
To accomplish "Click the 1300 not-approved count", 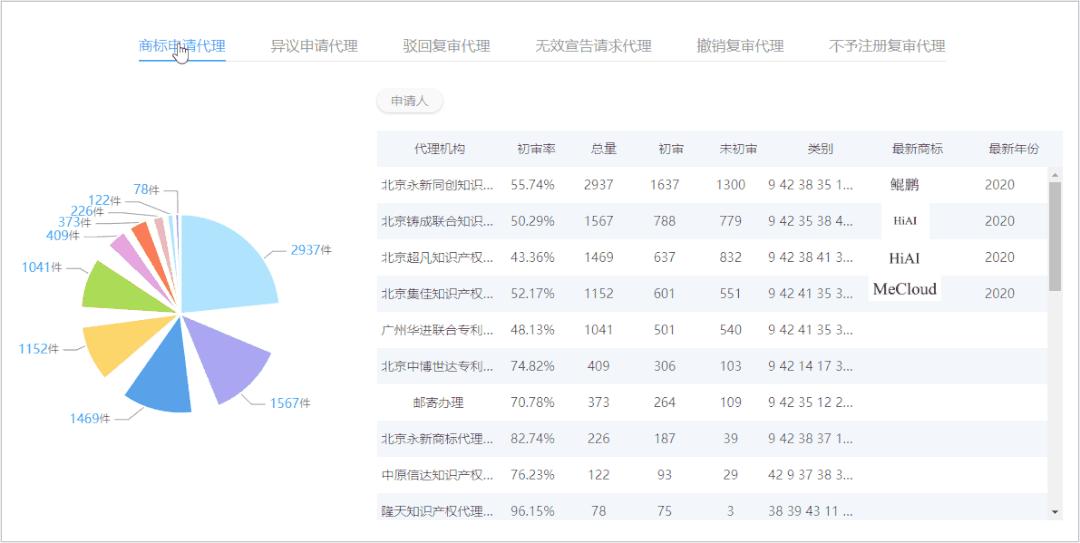I will point(731,185).
